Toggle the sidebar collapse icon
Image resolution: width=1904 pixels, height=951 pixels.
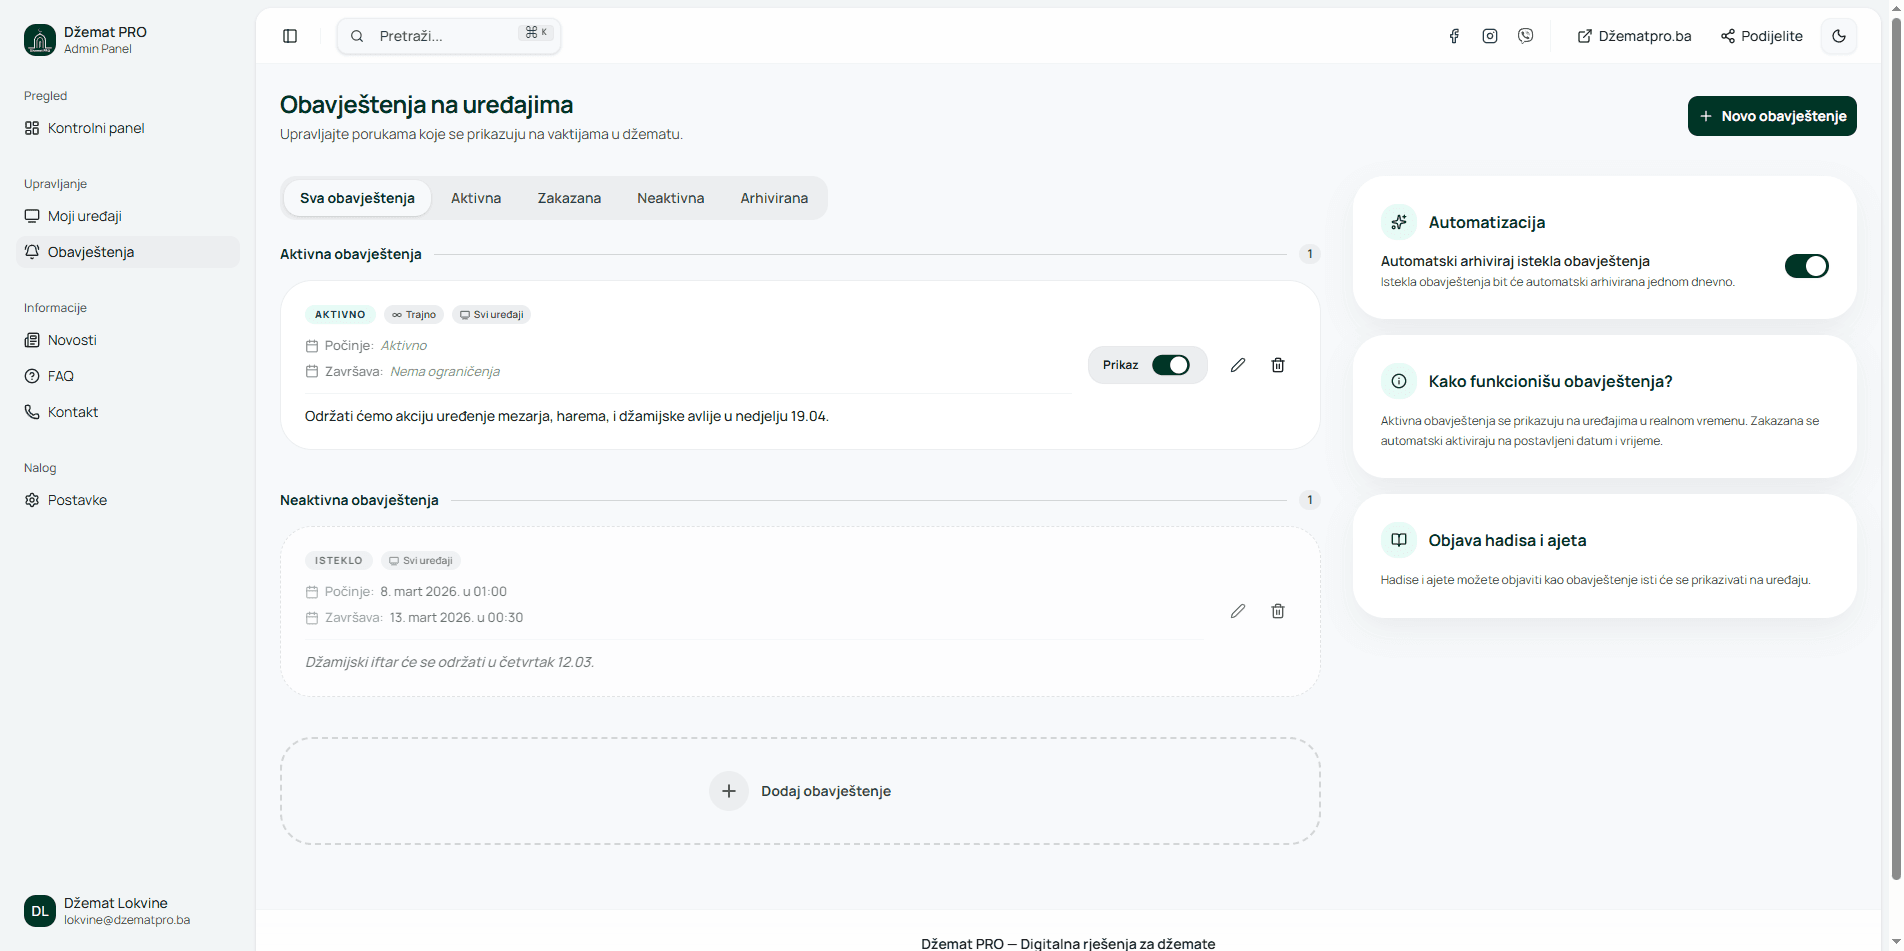(290, 36)
